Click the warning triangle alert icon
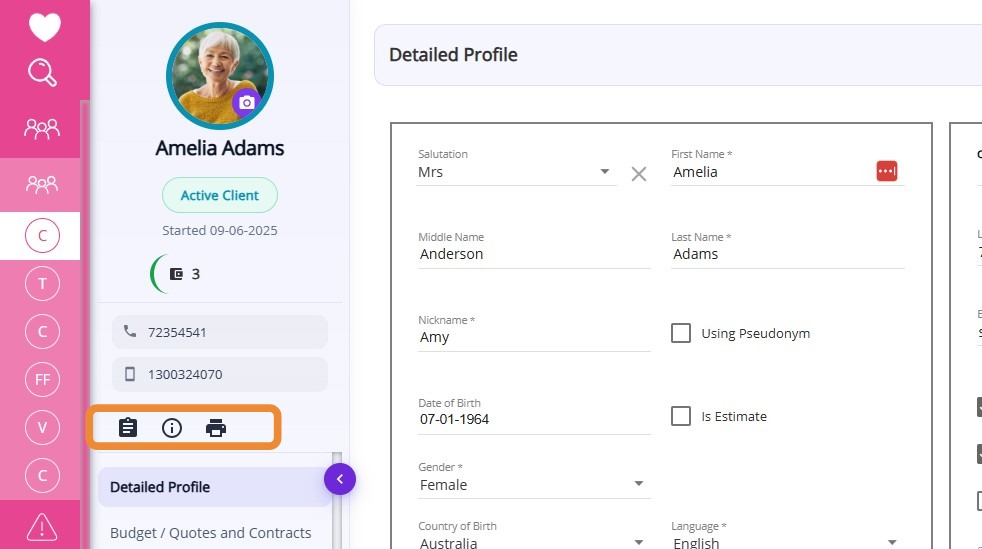The width and height of the screenshot is (982, 549). pyautogui.click(x=42, y=525)
